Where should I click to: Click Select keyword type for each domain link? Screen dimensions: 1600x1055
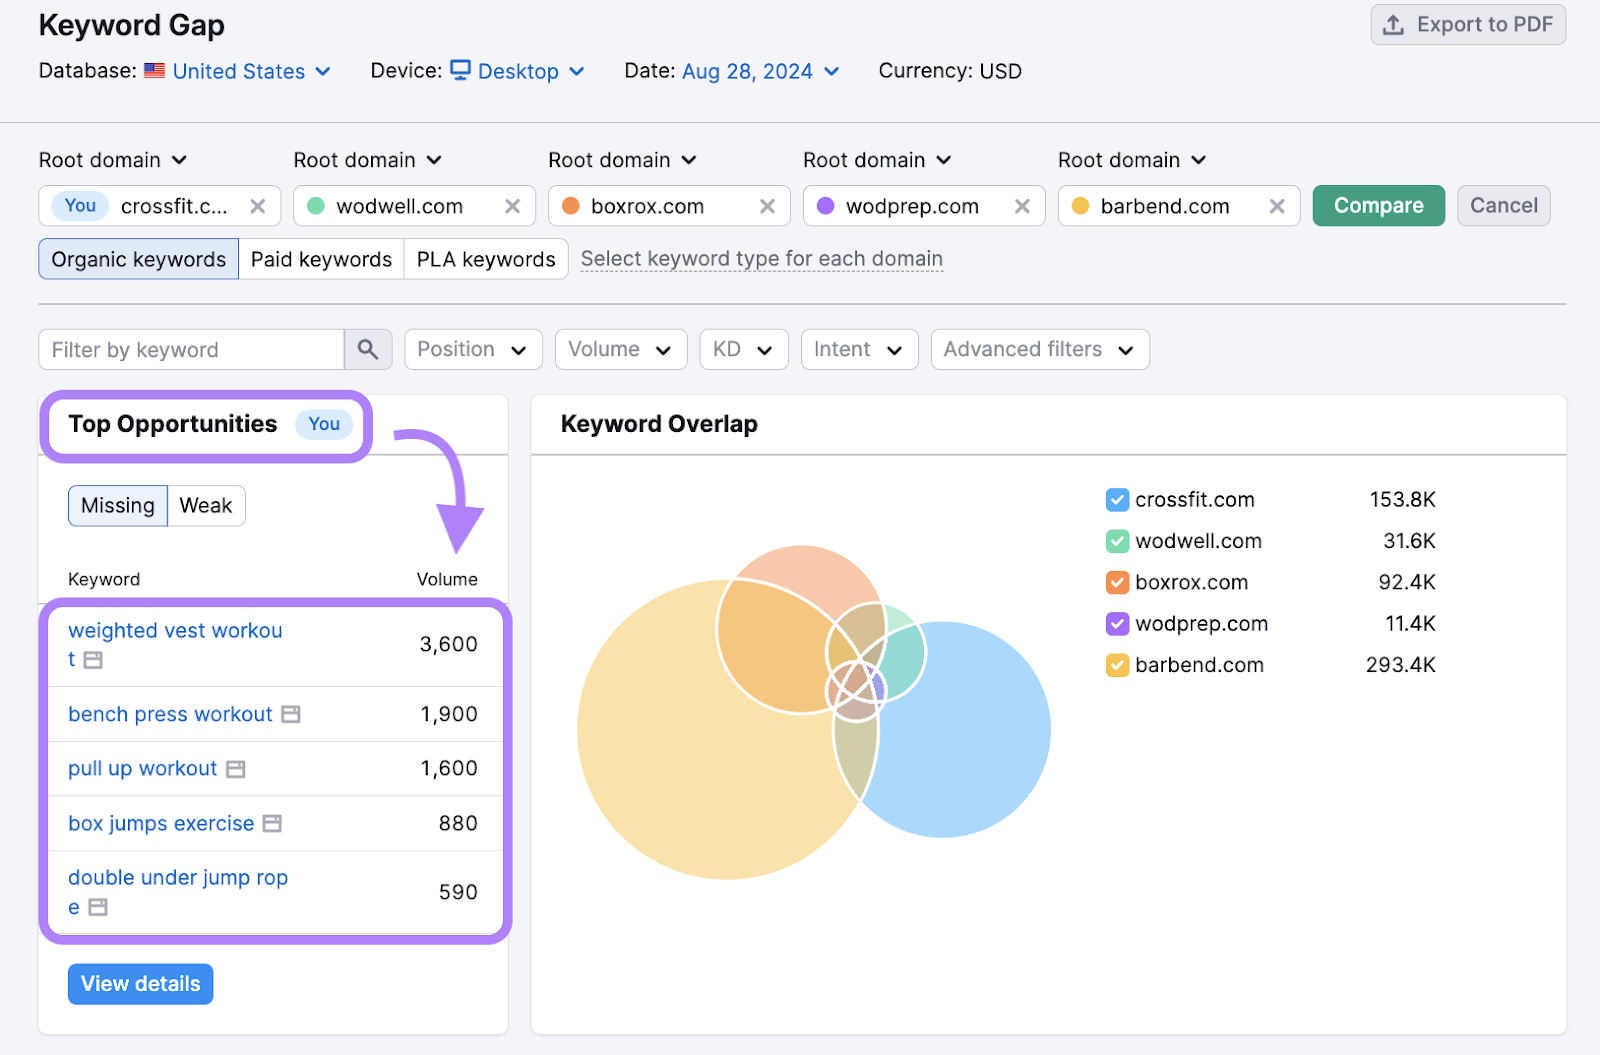(762, 259)
